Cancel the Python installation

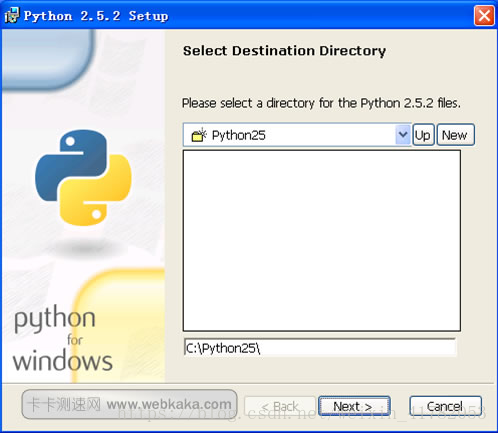click(x=445, y=406)
